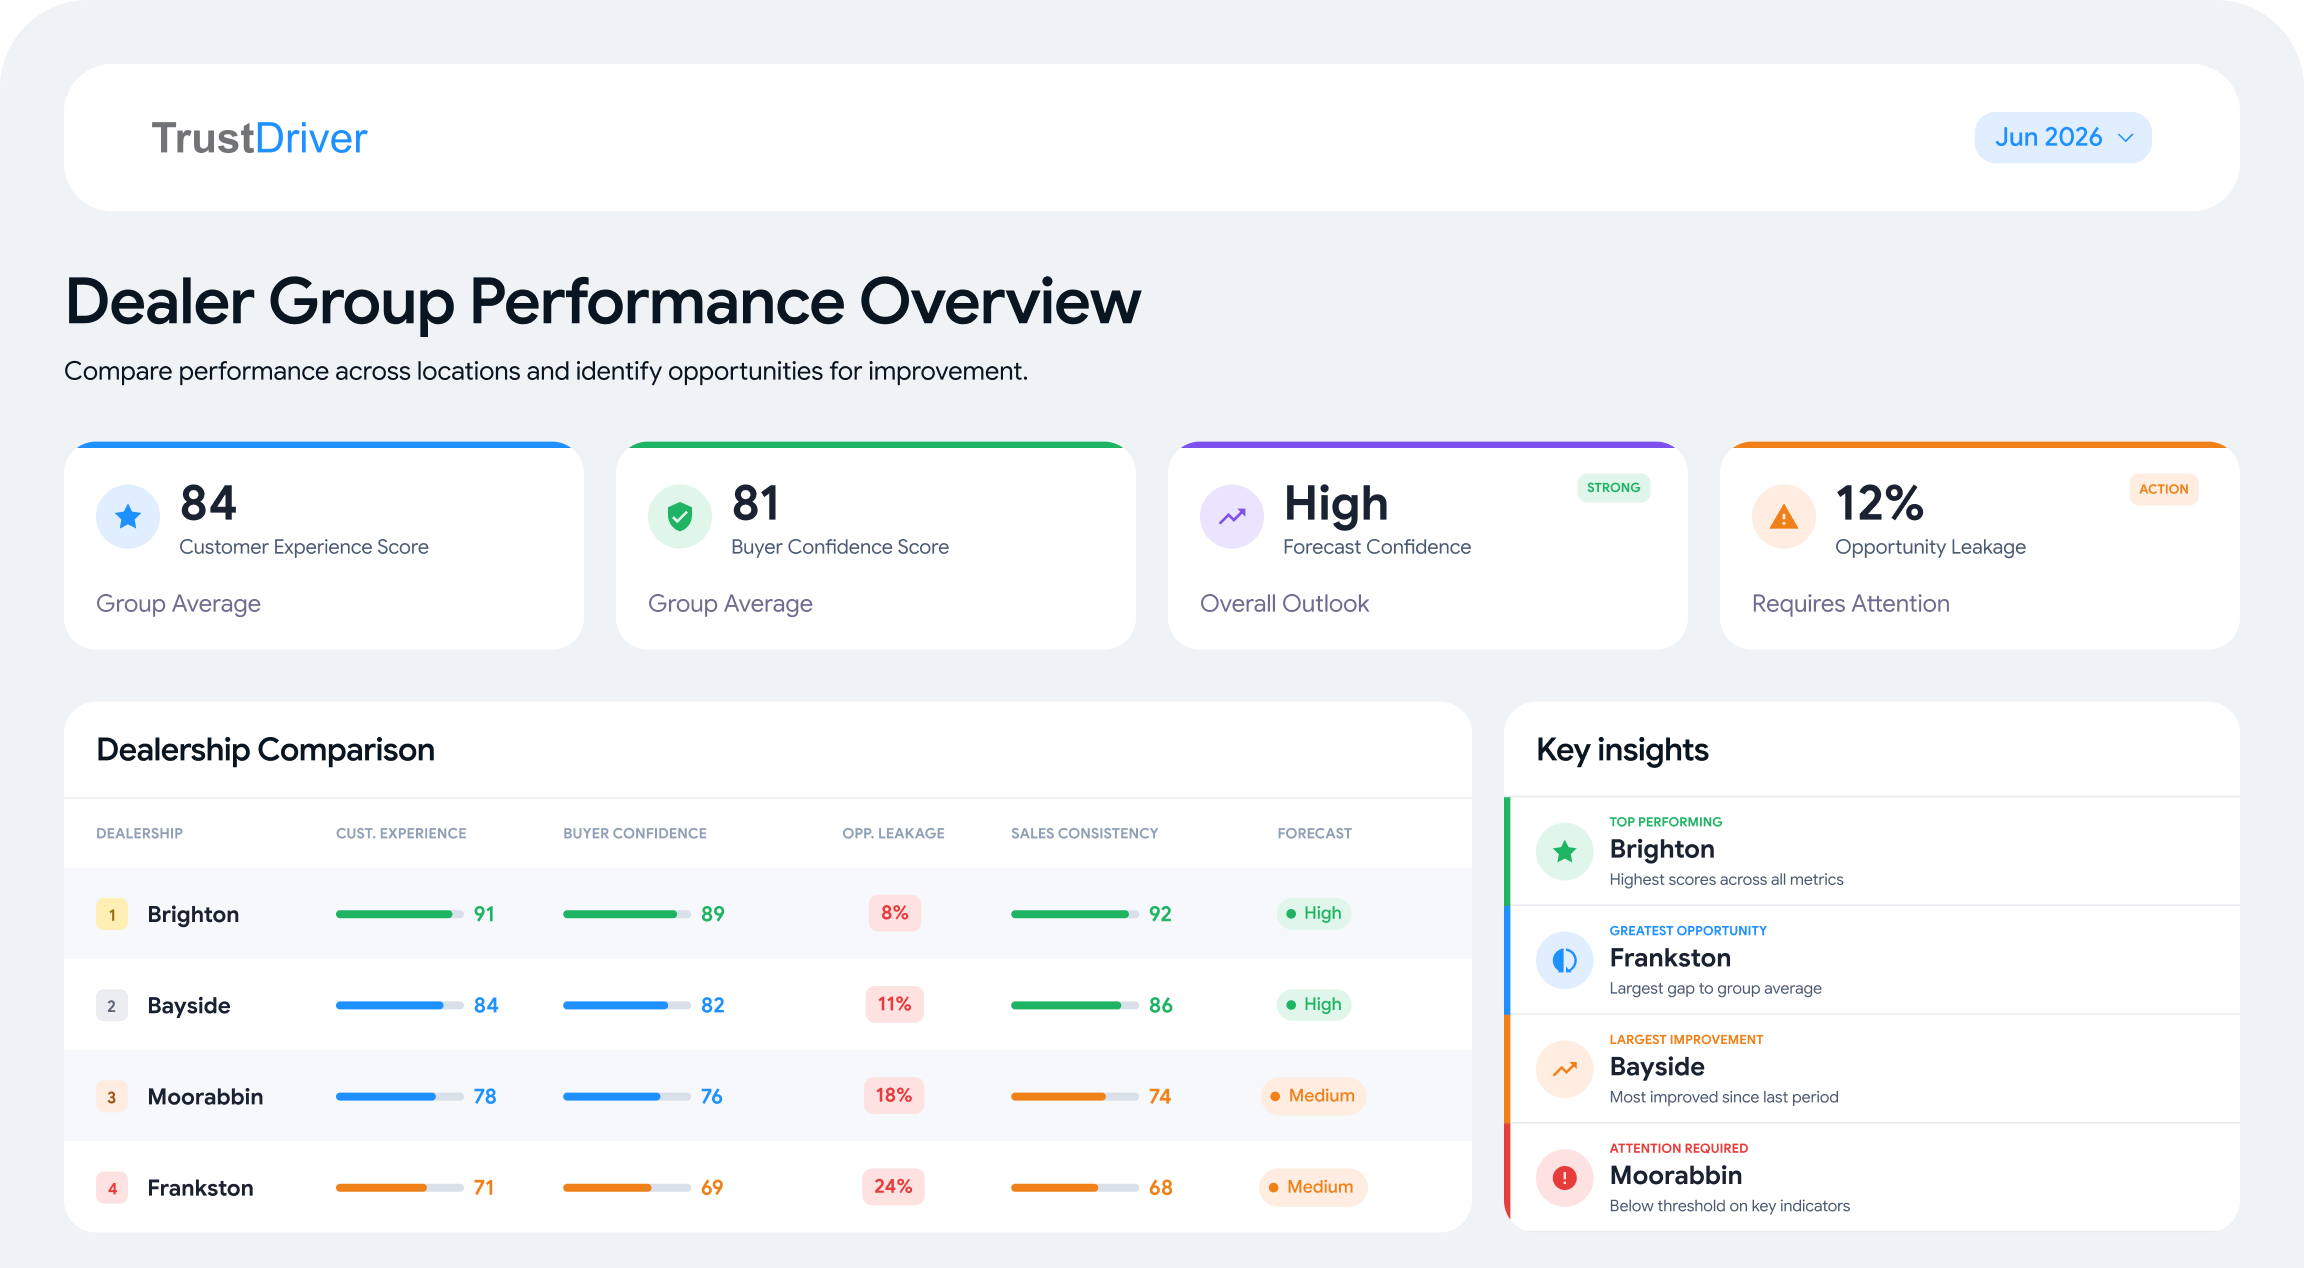The height and width of the screenshot is (1268, 2304).
Task: Click the red alert icon for Moorabbin insight
Action: (x=1565, y=1178)
